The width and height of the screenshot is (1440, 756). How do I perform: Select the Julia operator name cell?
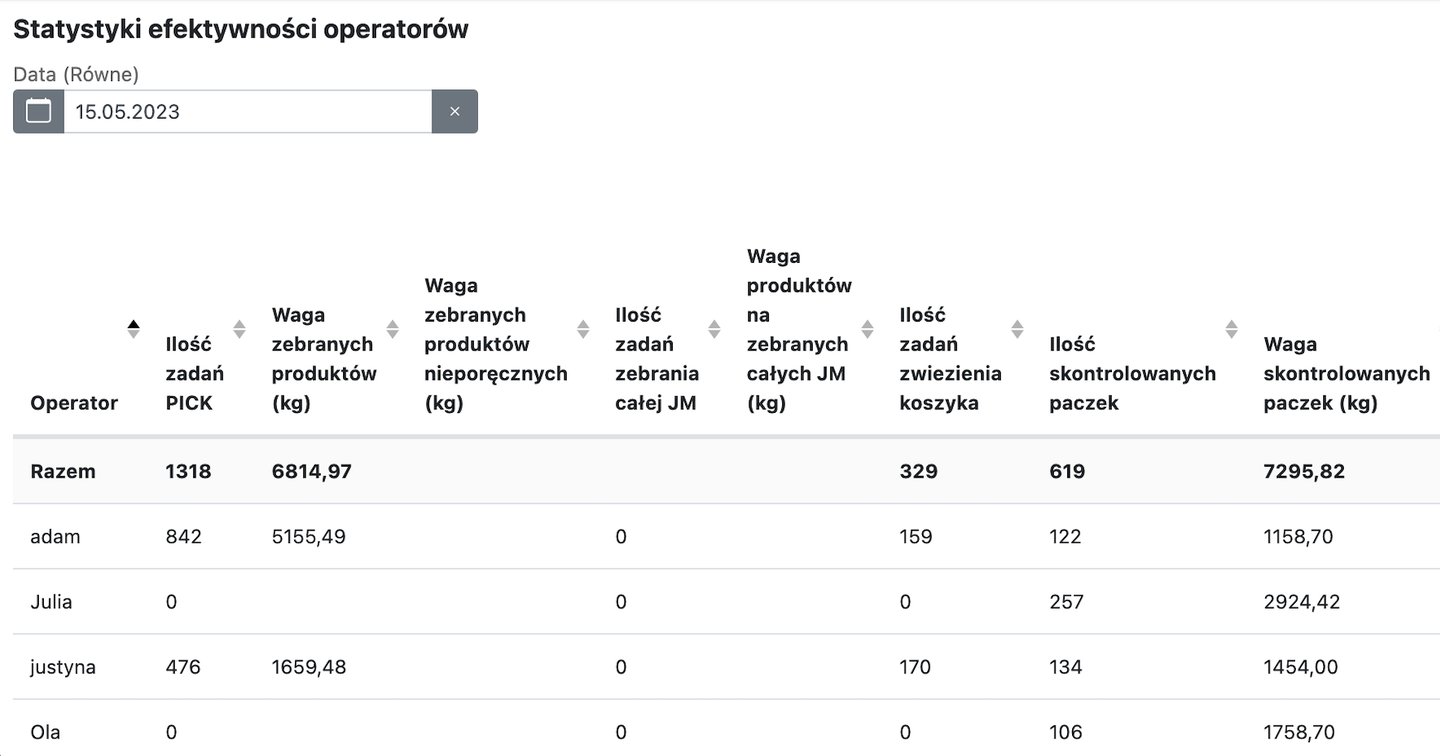(x=51, y=602)
